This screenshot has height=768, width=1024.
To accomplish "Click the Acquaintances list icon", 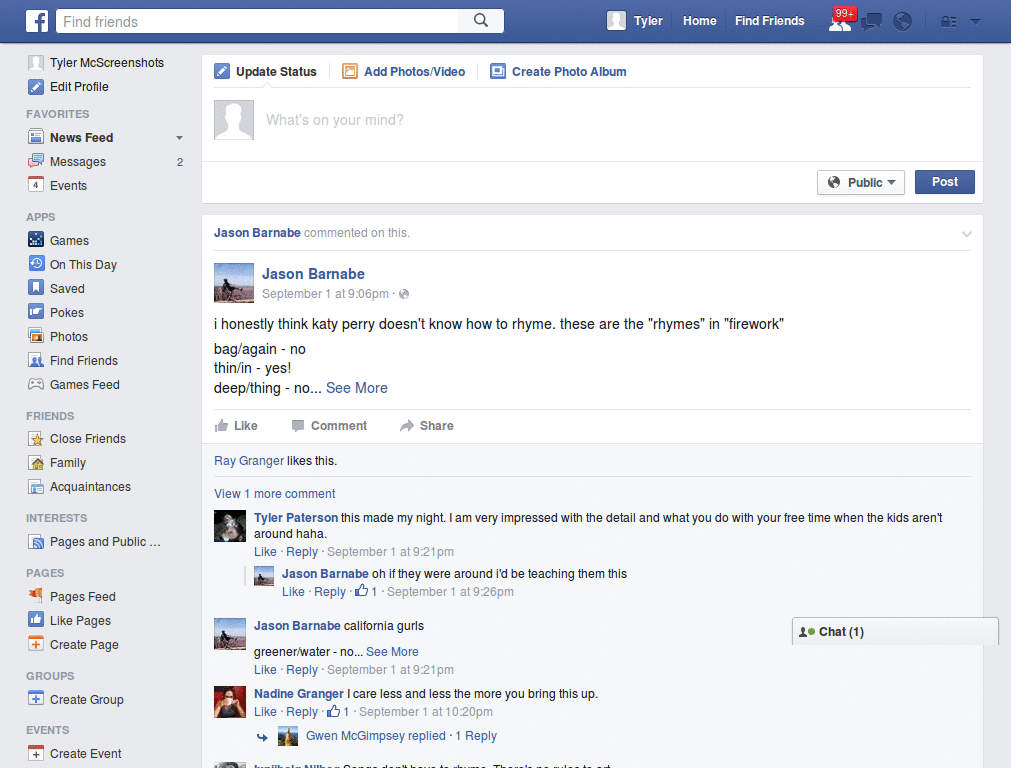I will pos(36,487).
